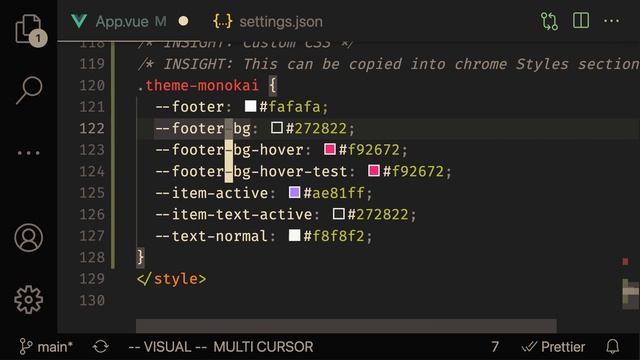Click the --item-active property name
Screen dimensions: 640x360
tap(211, 193)
